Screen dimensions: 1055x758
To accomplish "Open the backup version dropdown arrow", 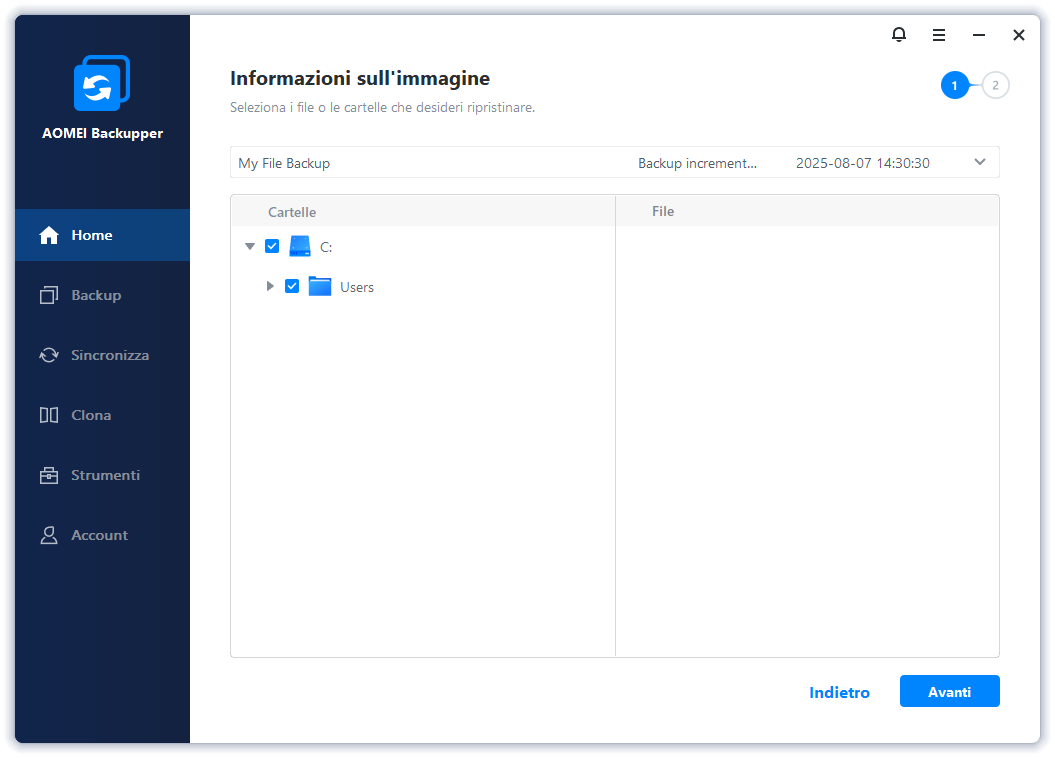I will pos(980,162).
